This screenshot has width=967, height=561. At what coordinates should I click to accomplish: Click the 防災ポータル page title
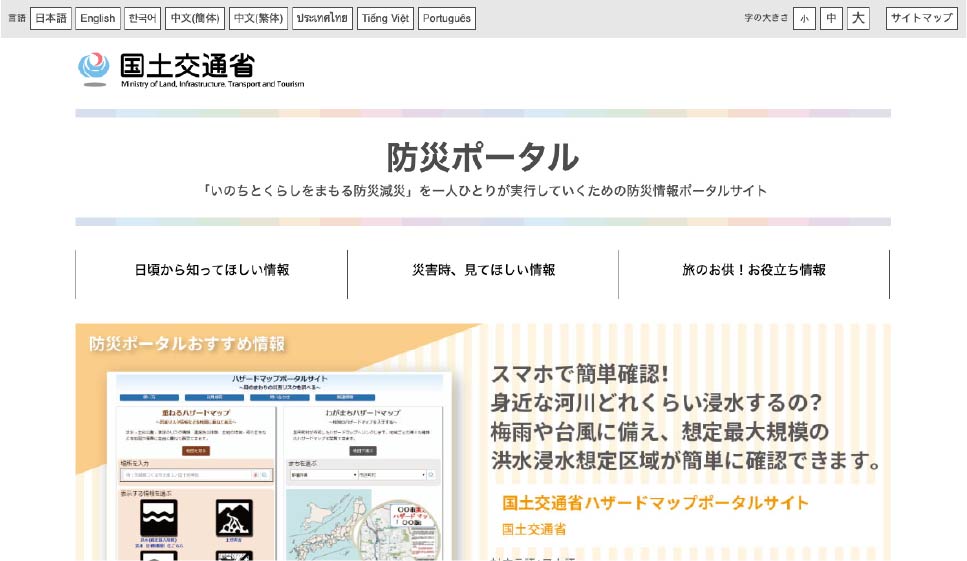[x=483, y=157]
